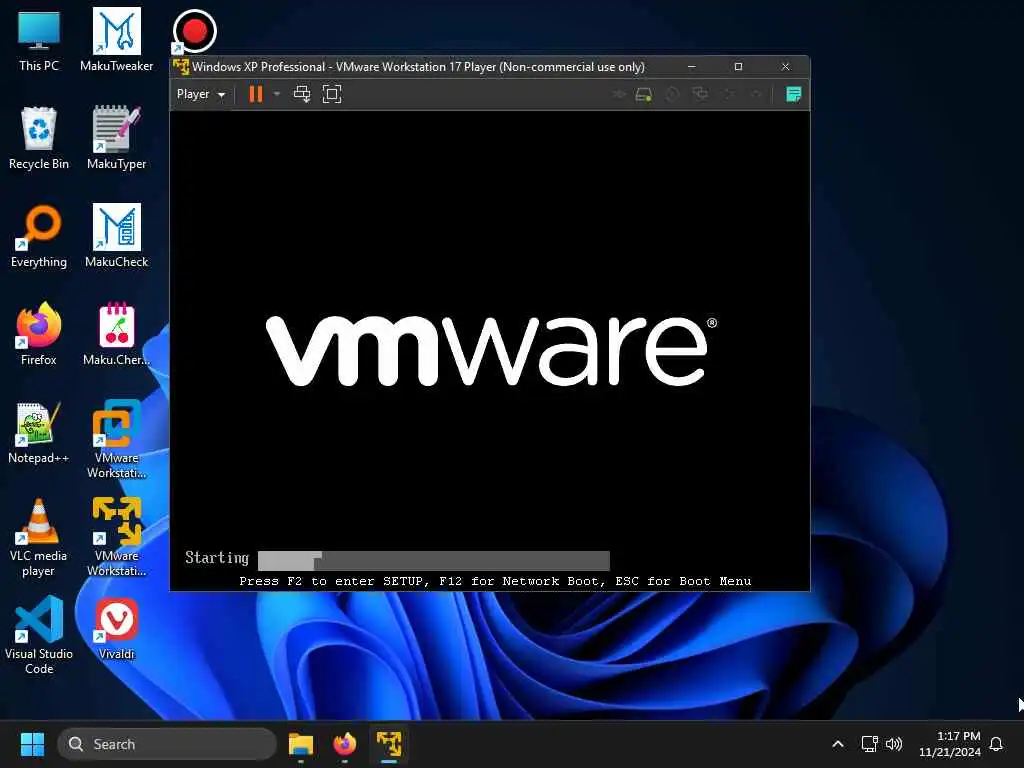Select the Vivaldi desktop shortcut
Viewport: 1024px width, 768px height.
point(117,628)
